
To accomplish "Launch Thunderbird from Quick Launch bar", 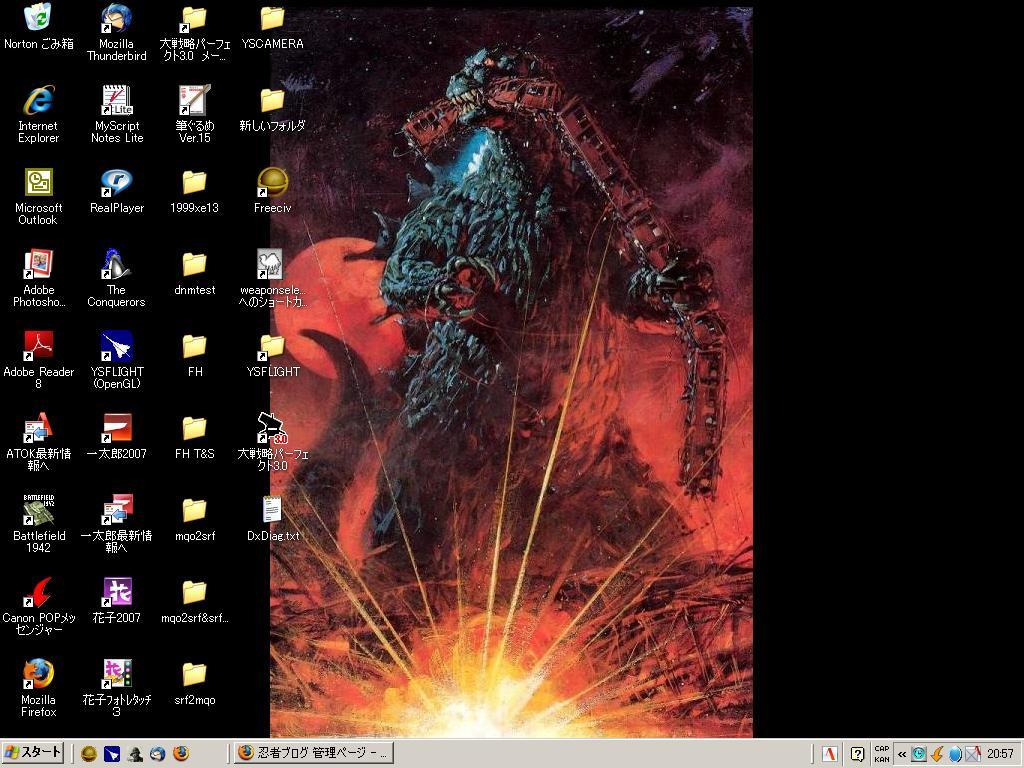I will [x=158, y=754].
